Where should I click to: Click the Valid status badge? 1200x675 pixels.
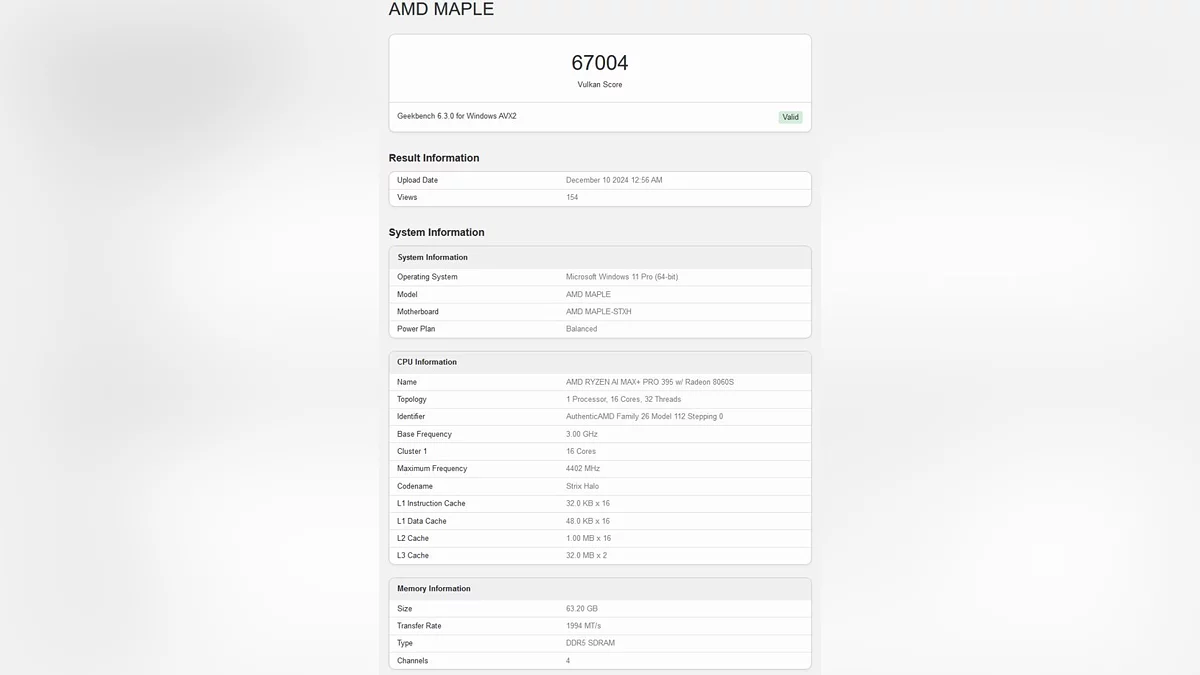[790, 117]
